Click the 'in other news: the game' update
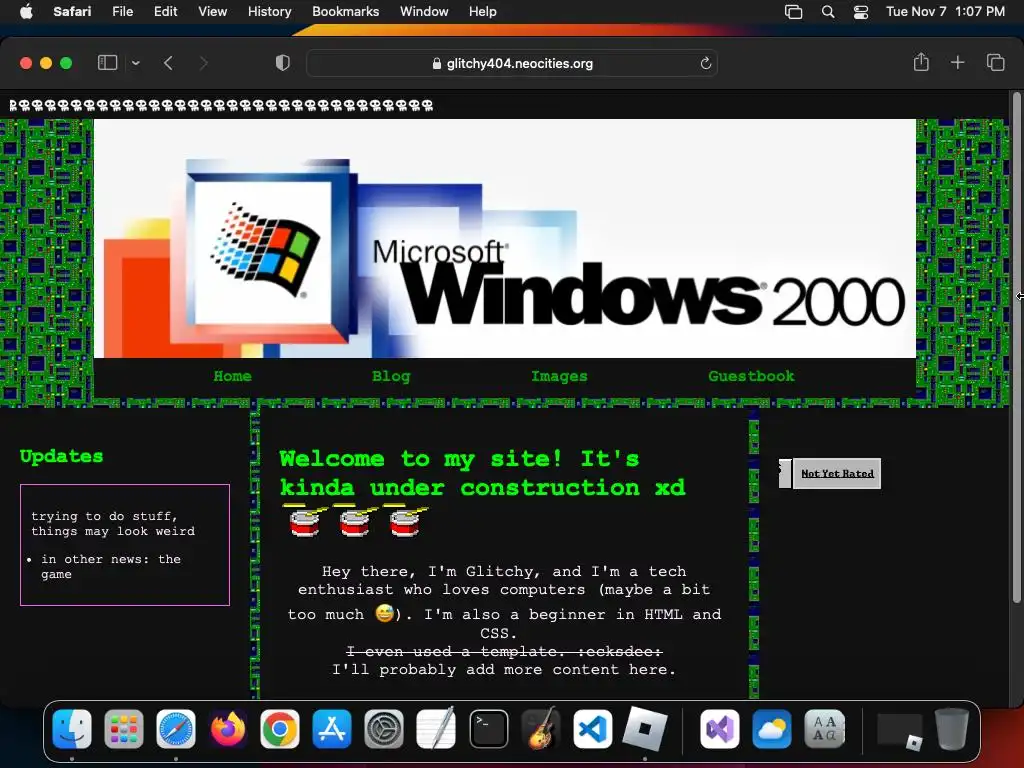Screen dimensions: 1024x768 click(x=111, y=567)
